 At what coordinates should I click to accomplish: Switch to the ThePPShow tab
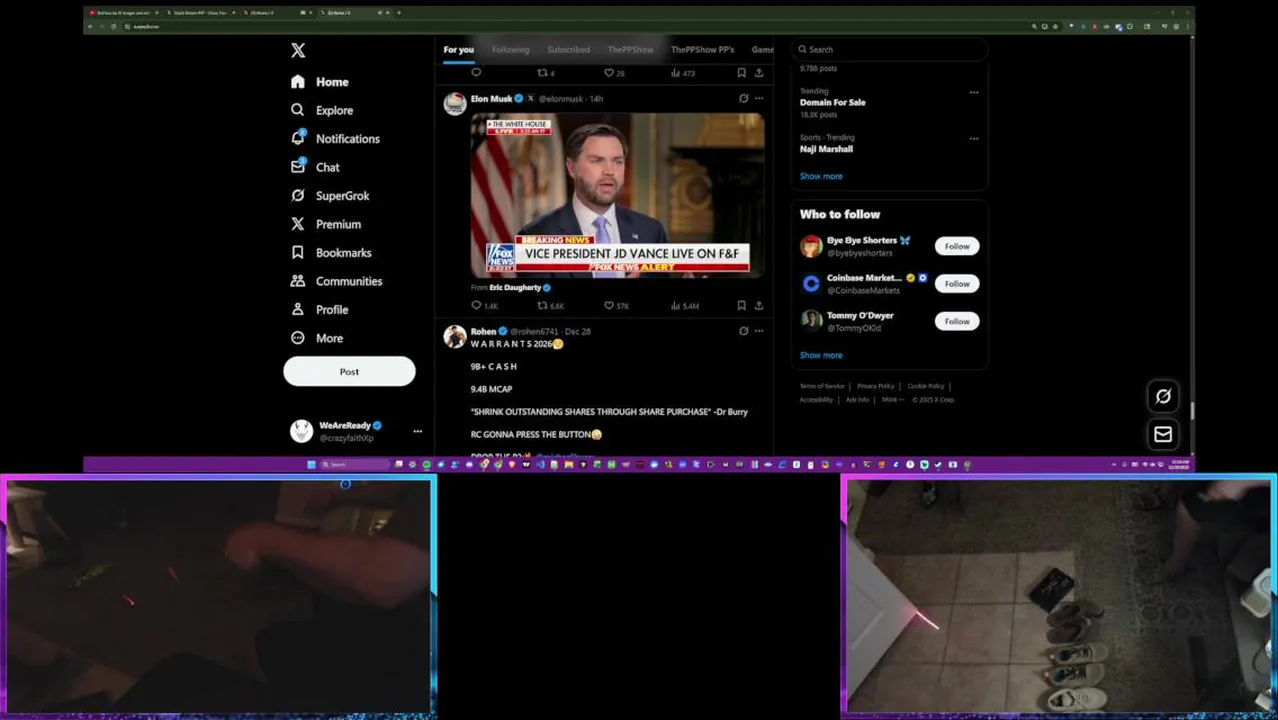[630, 50]
